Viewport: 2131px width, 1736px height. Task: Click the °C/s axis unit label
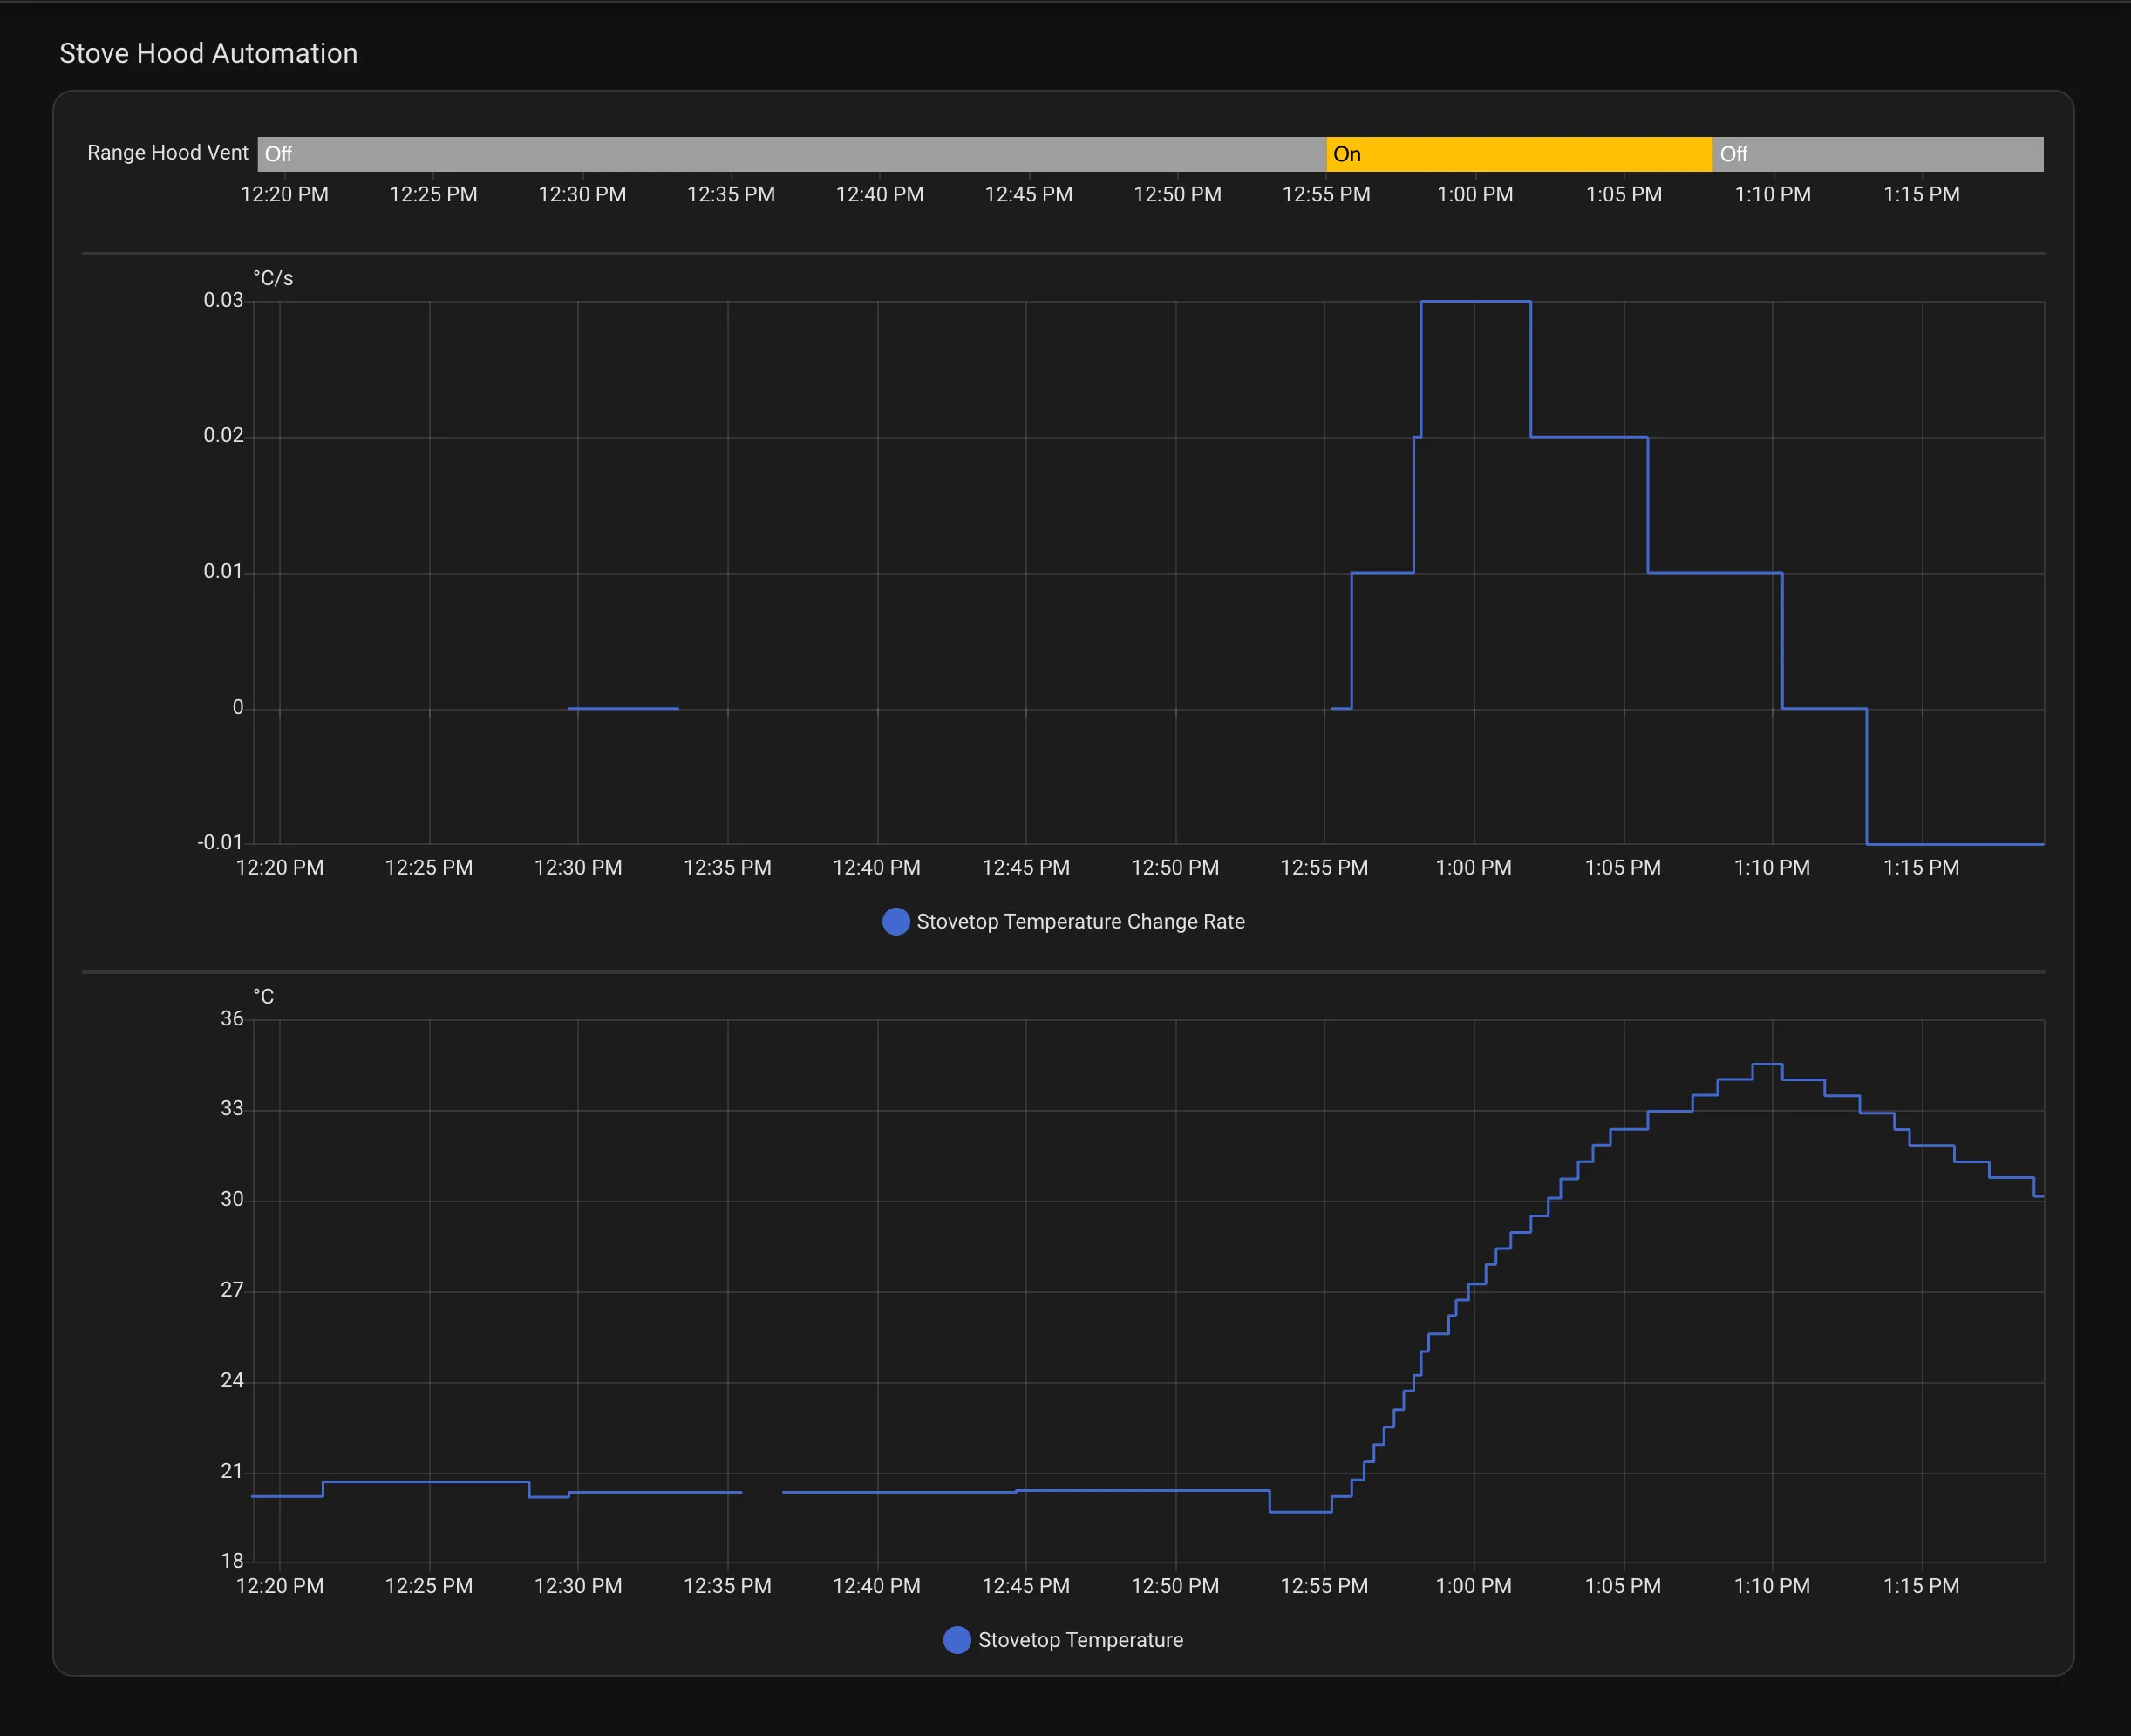point(270,277)
